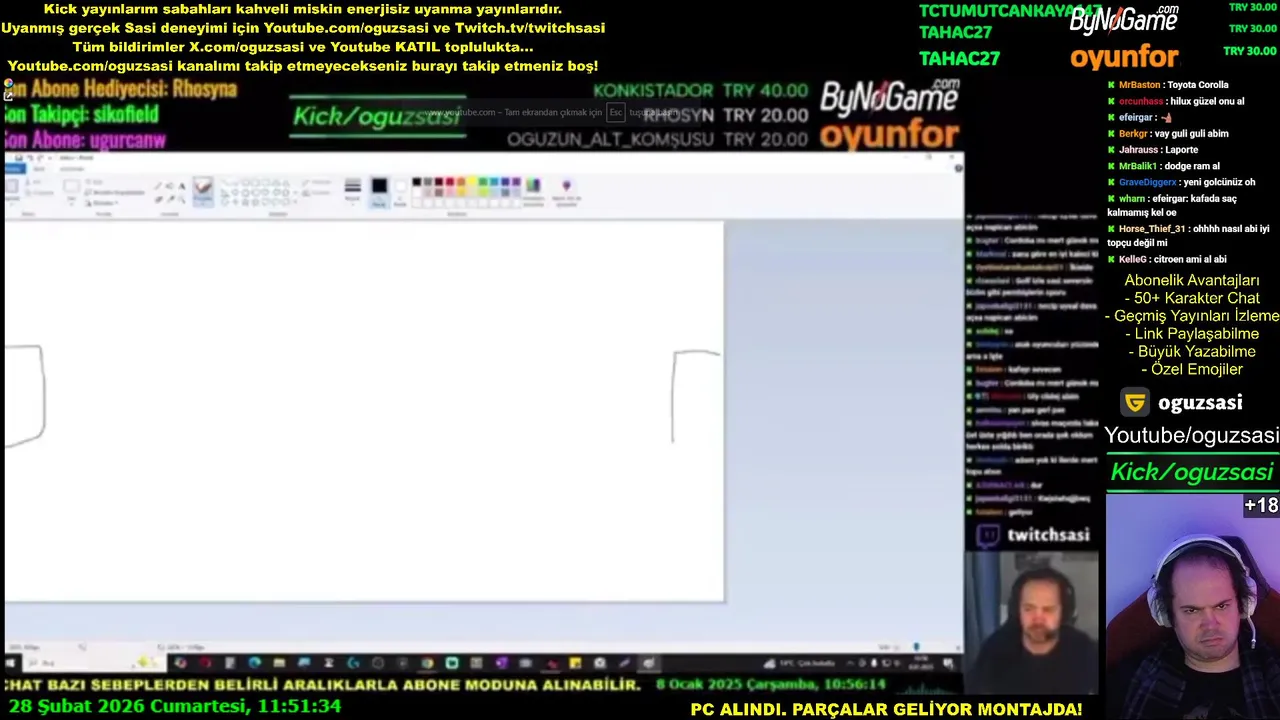Pick the black palette swatch
Image resolution: width=1280 pixels, height=720 pixels.
(416, 182)
